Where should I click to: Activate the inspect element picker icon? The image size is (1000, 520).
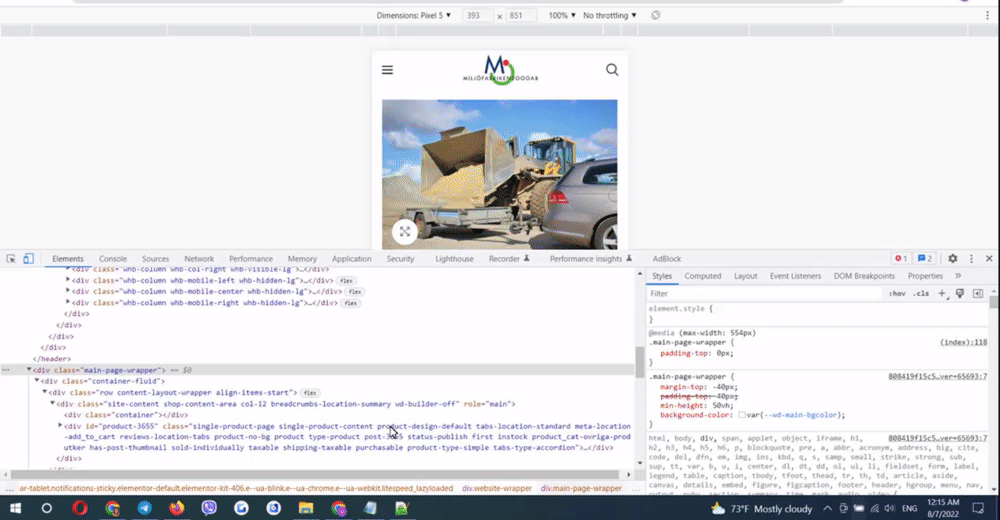[11, 258]
